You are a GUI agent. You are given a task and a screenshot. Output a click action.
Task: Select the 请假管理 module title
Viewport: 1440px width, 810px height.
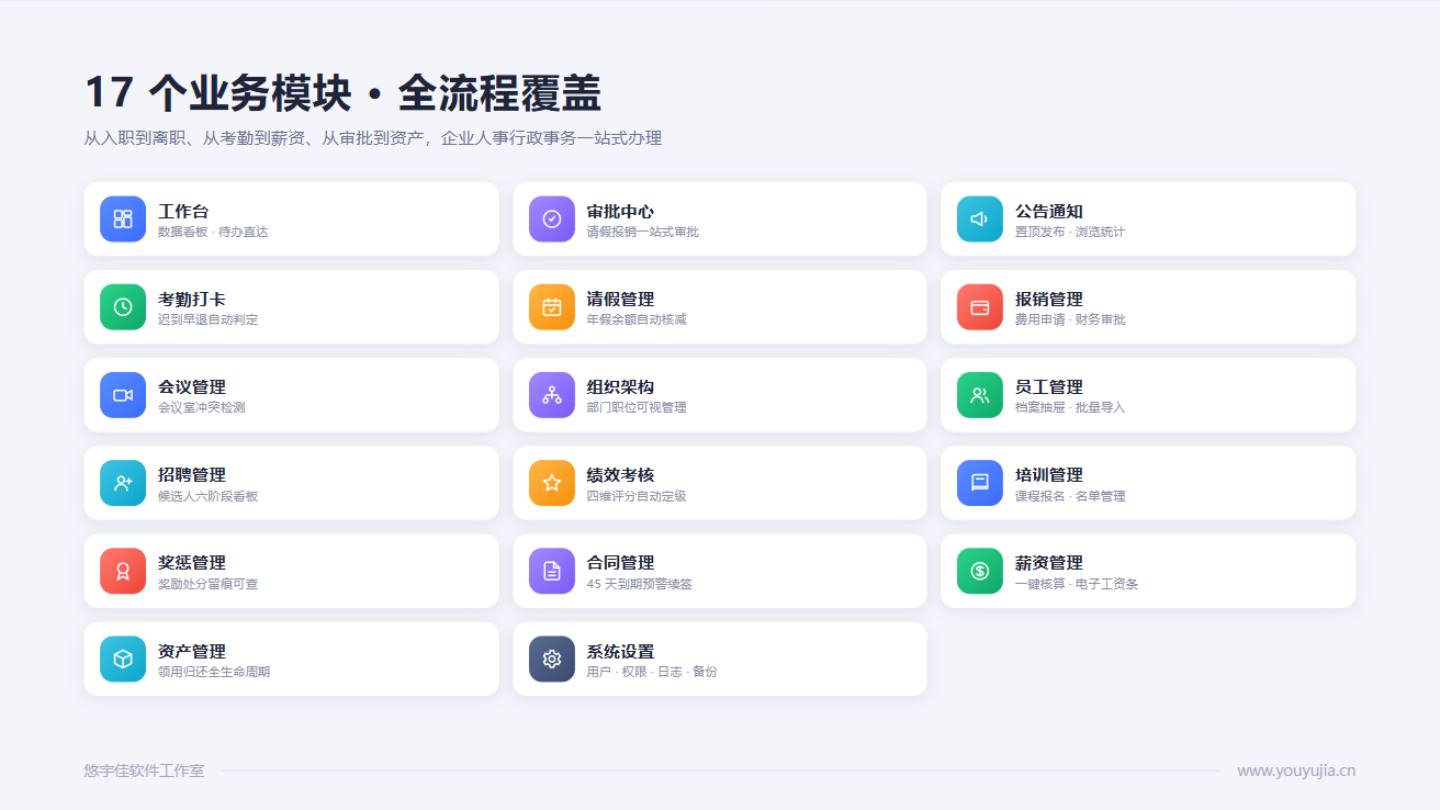tap(620, 299)
